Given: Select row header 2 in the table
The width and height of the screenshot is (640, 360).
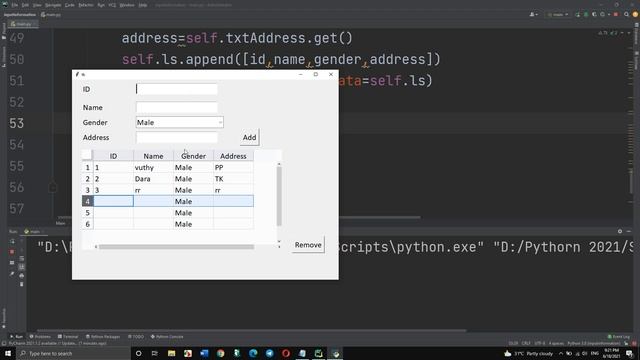Looking at the screenshot, I should [x=87, y=179].
